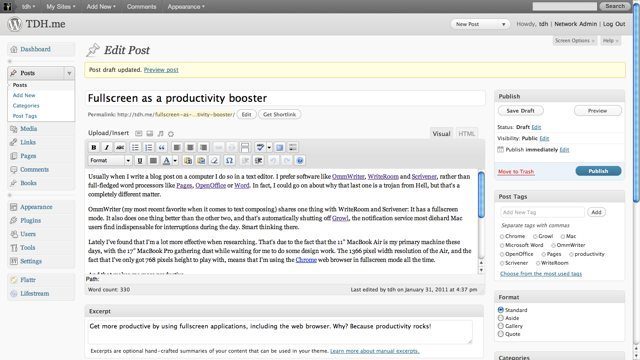Align text left

[x=177, y=147]
